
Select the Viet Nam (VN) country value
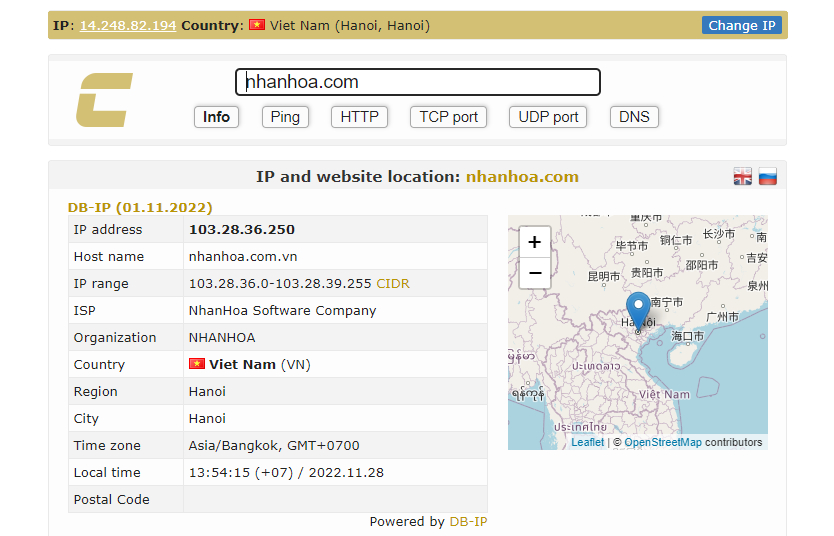[260, 364]
